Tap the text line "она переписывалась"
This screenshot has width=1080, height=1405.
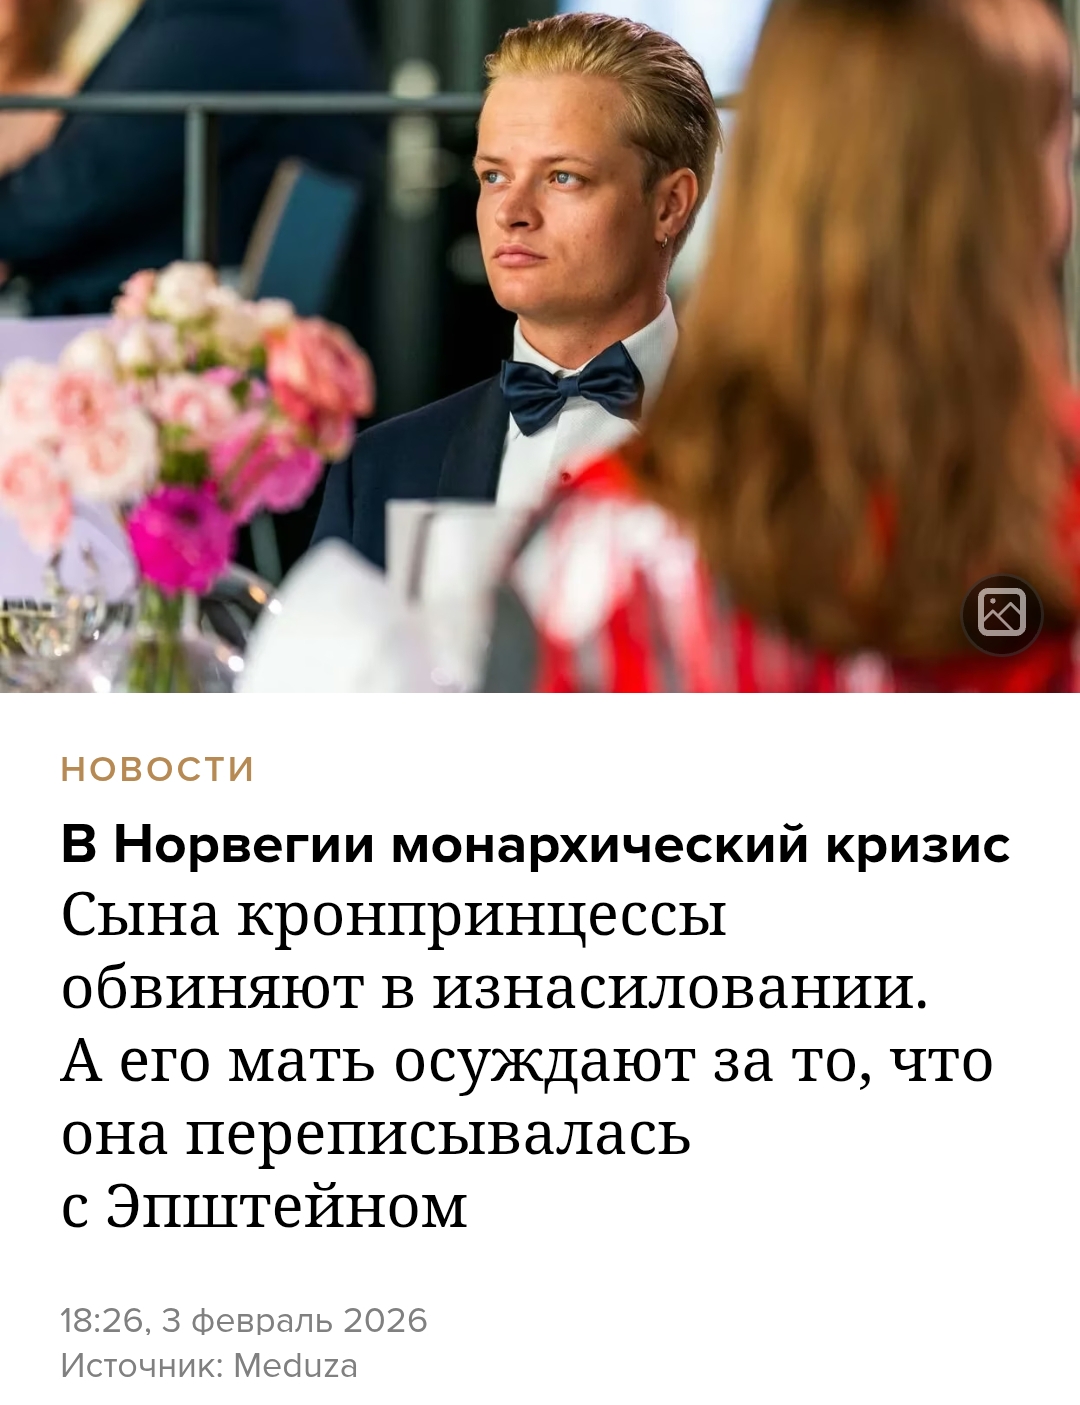click(x=376, y=1134)
